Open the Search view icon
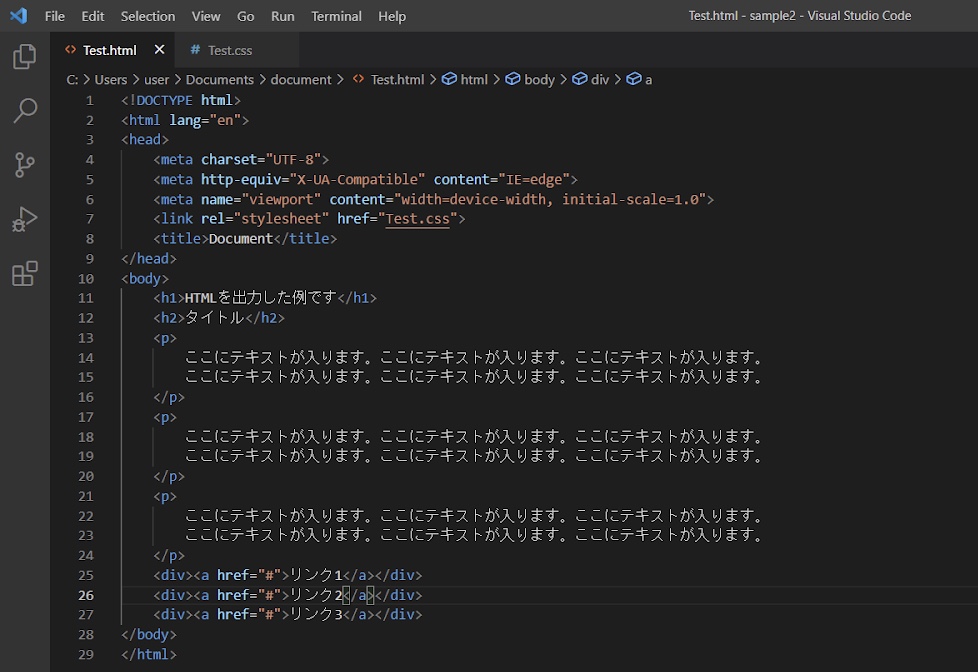 (x=25, y=111)
